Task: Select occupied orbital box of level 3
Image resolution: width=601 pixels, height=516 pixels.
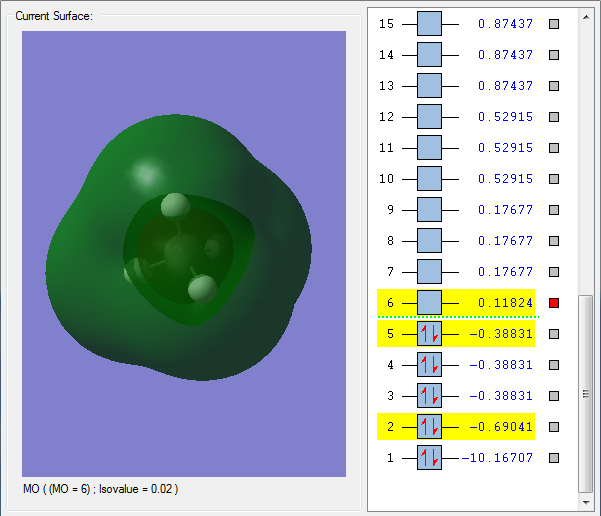Action: pyautogui.click(x=429, y=396)
